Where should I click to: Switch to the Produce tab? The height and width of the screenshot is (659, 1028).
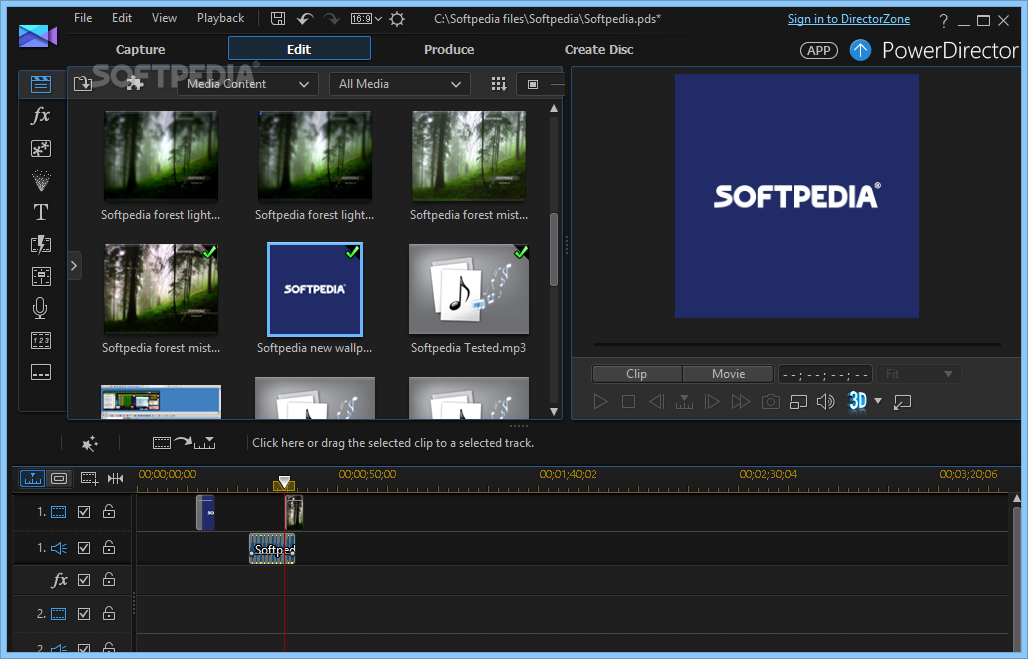[449, 49]
